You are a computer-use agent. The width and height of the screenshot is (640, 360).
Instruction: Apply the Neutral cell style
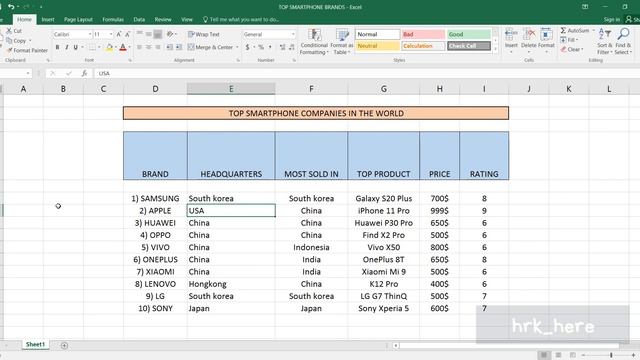click(378, 46)
